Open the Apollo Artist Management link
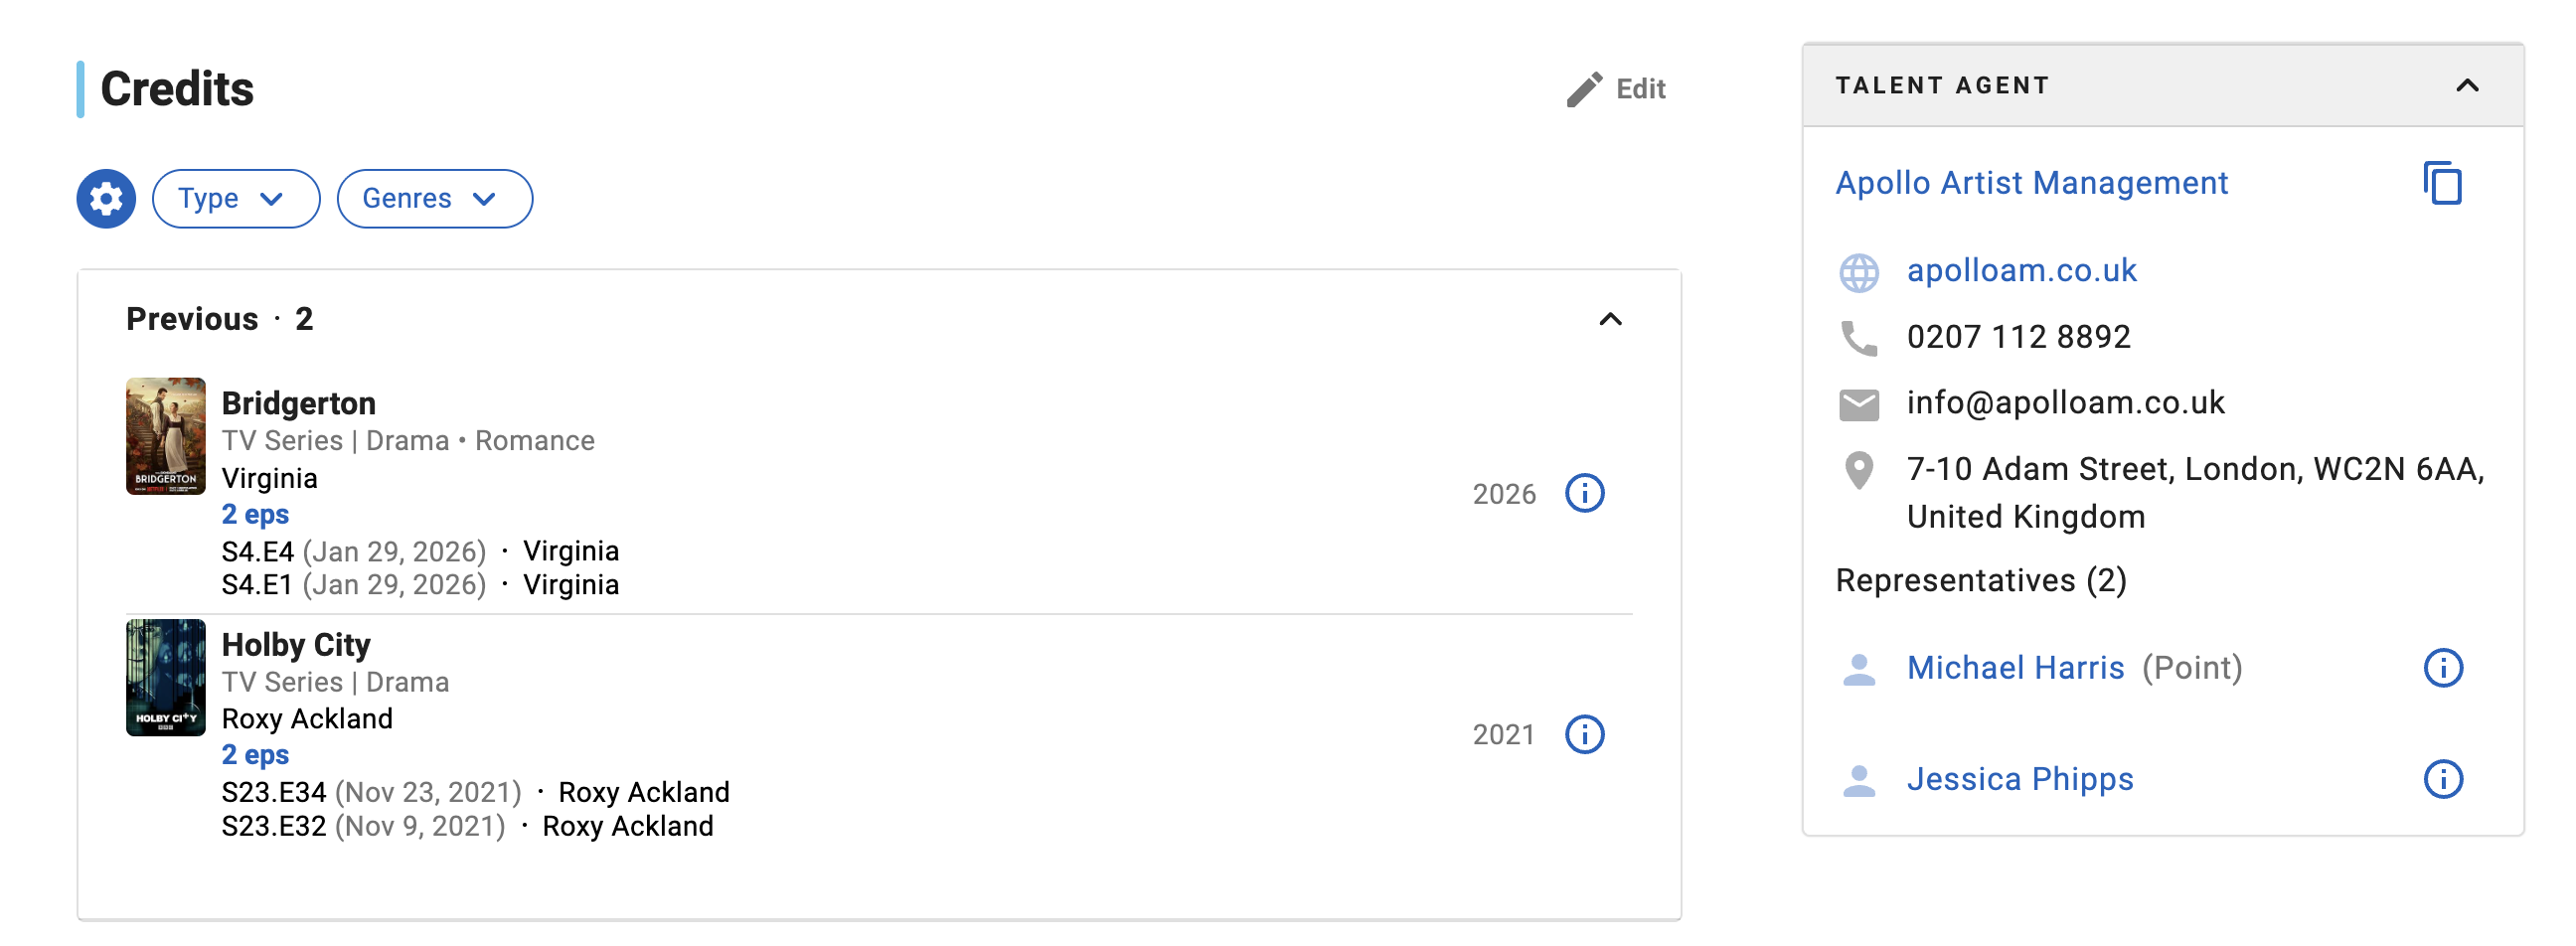Image resolution: width=2576 pixels, height=946 pixels. click(x=2031, y=183)
